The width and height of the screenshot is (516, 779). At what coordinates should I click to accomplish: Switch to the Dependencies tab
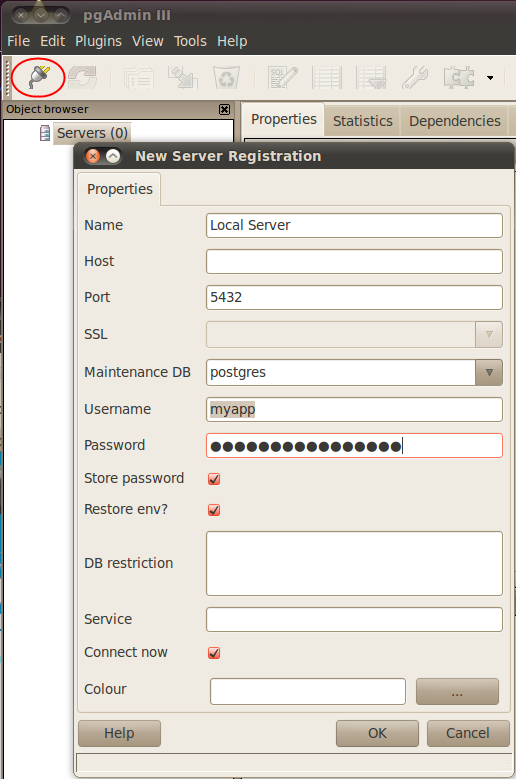[454, 121]
